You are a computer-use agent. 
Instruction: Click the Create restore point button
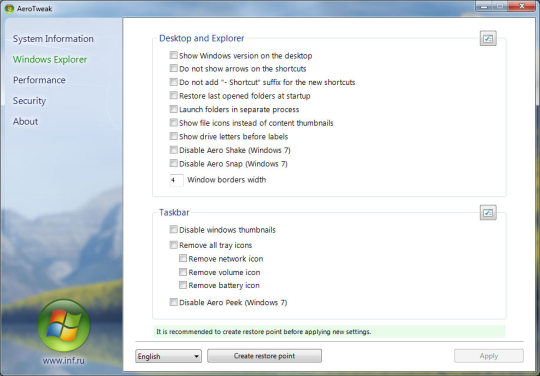pos(264,356)
